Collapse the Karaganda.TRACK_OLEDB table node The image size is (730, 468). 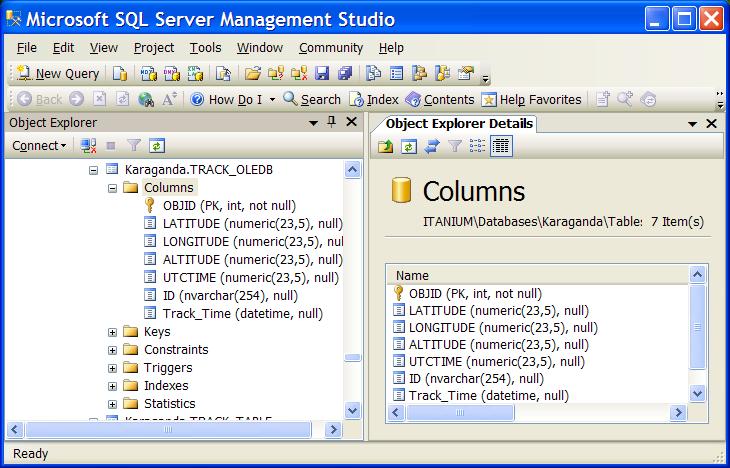coord(94,170)
